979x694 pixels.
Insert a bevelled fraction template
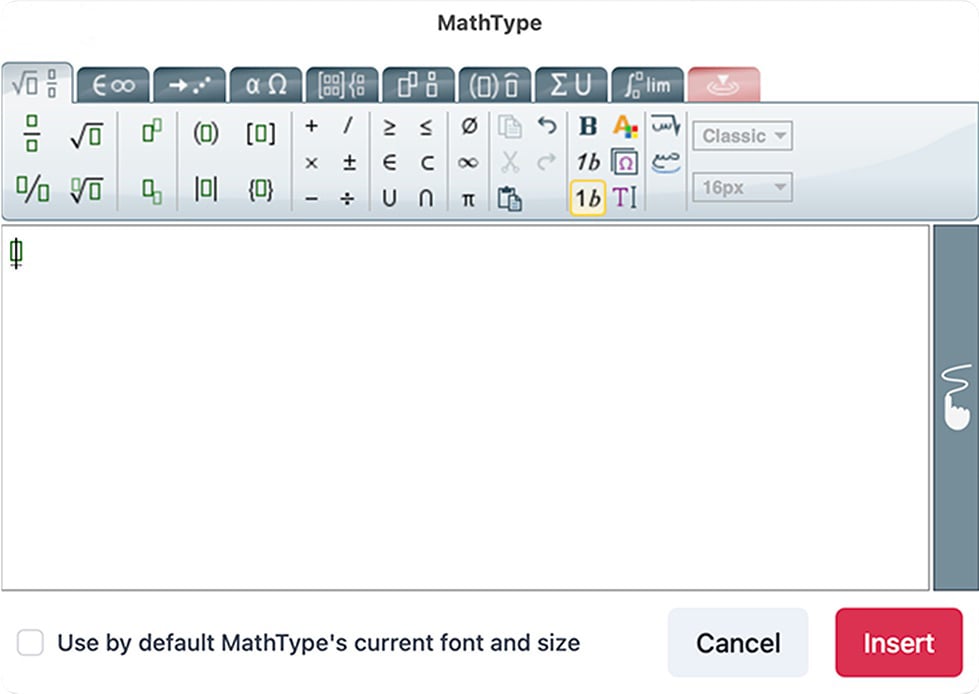(32, 189)
